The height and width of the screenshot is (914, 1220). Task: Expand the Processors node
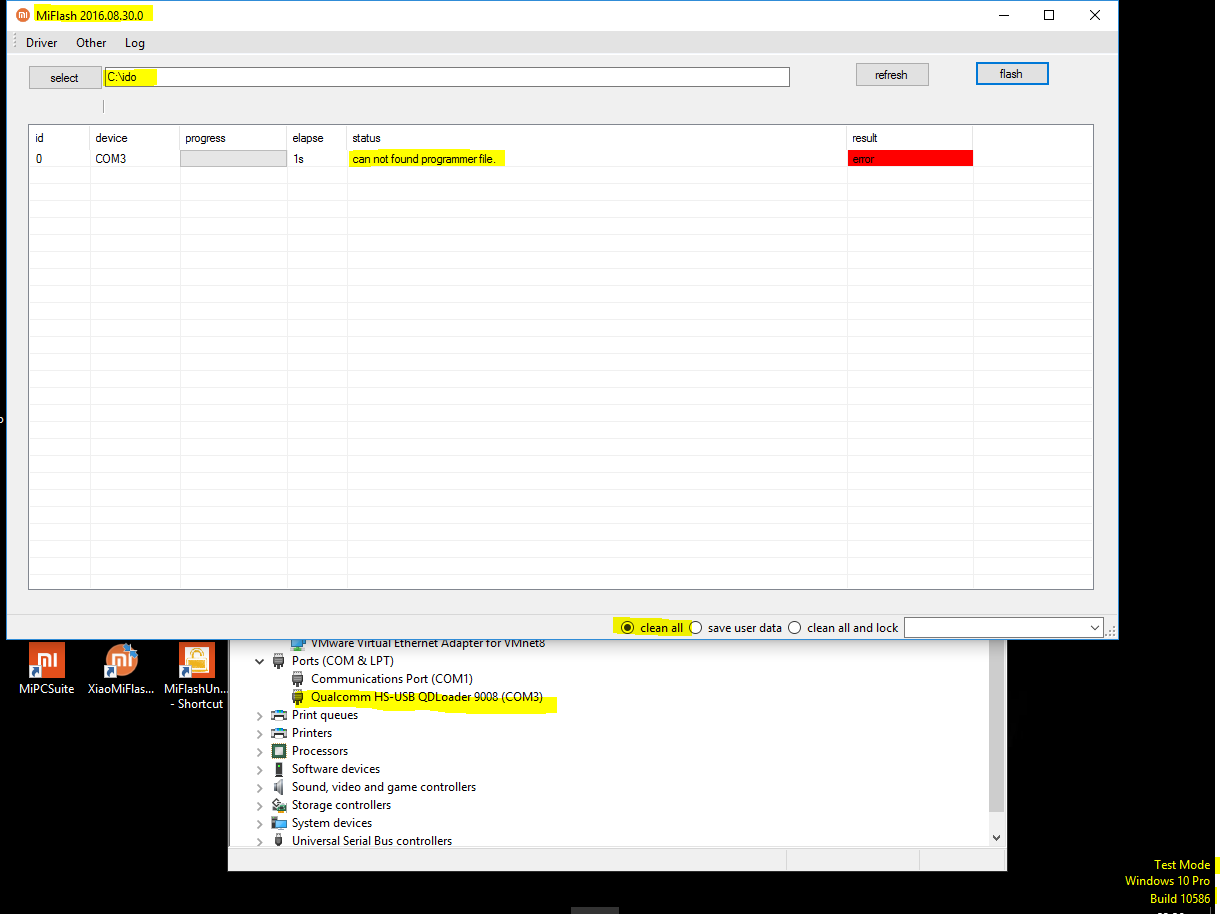click(260, 751)
